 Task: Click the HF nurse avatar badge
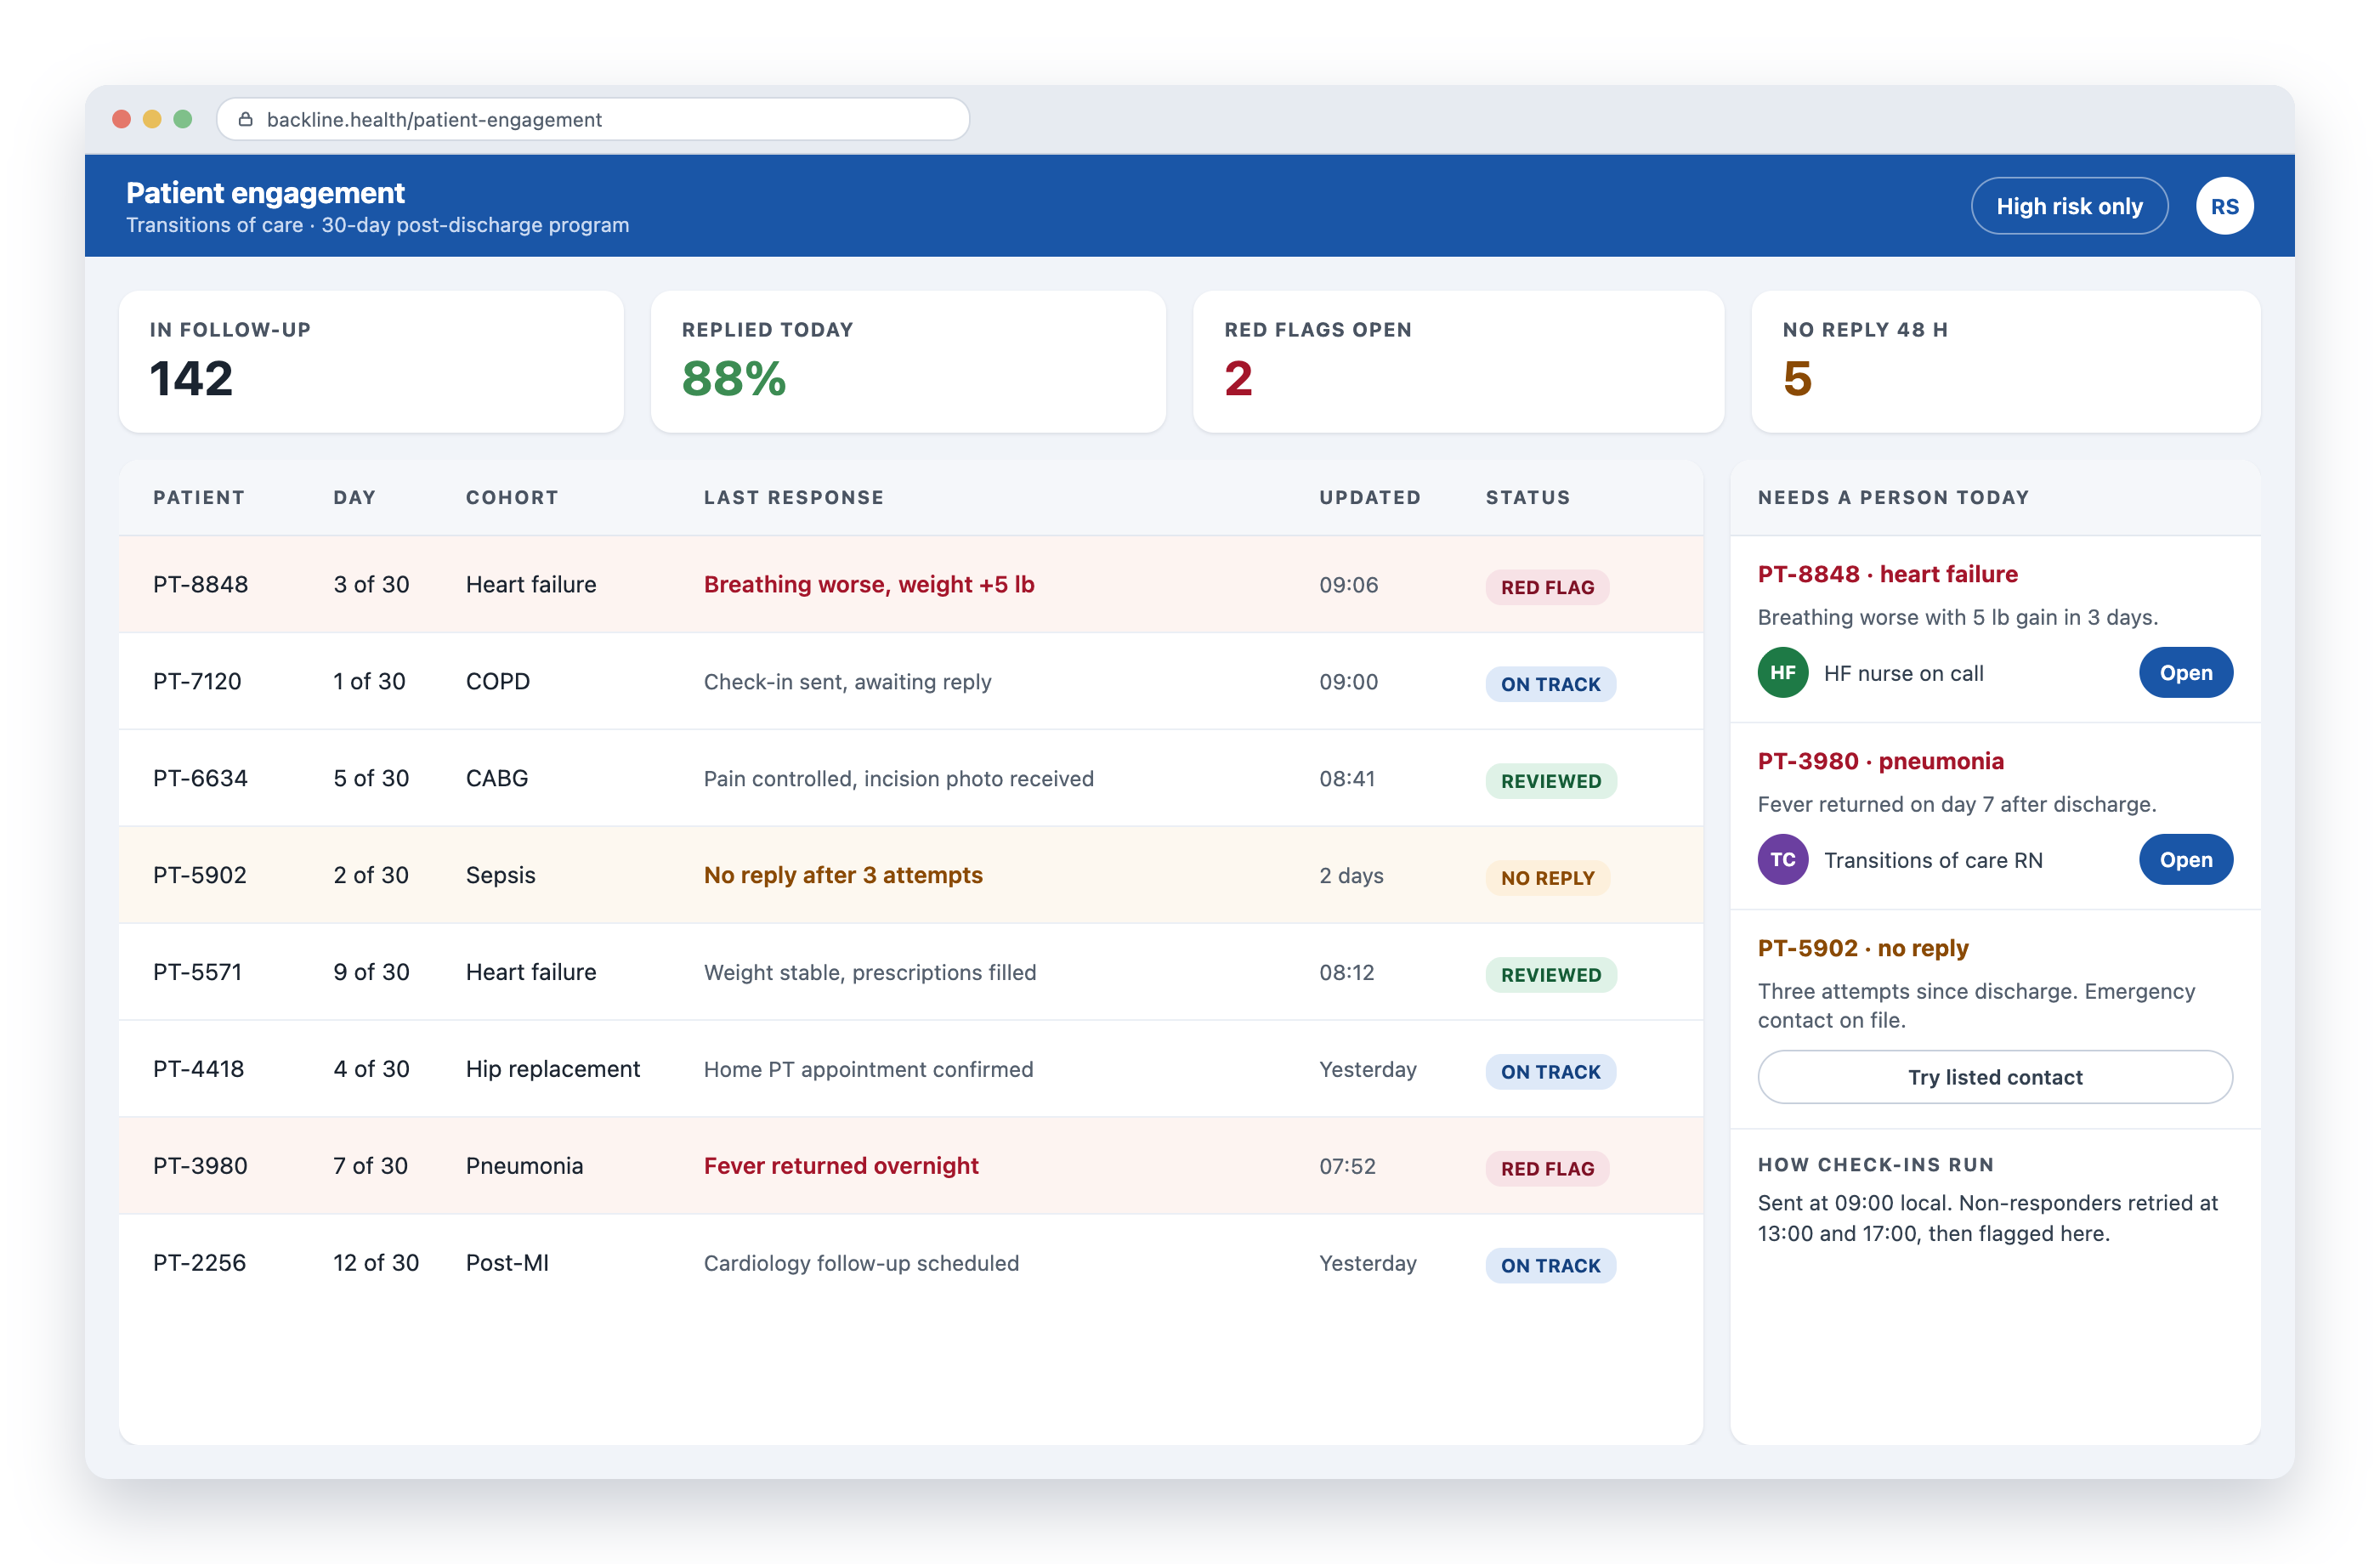pyautogui.click(x=1782, y=673)
